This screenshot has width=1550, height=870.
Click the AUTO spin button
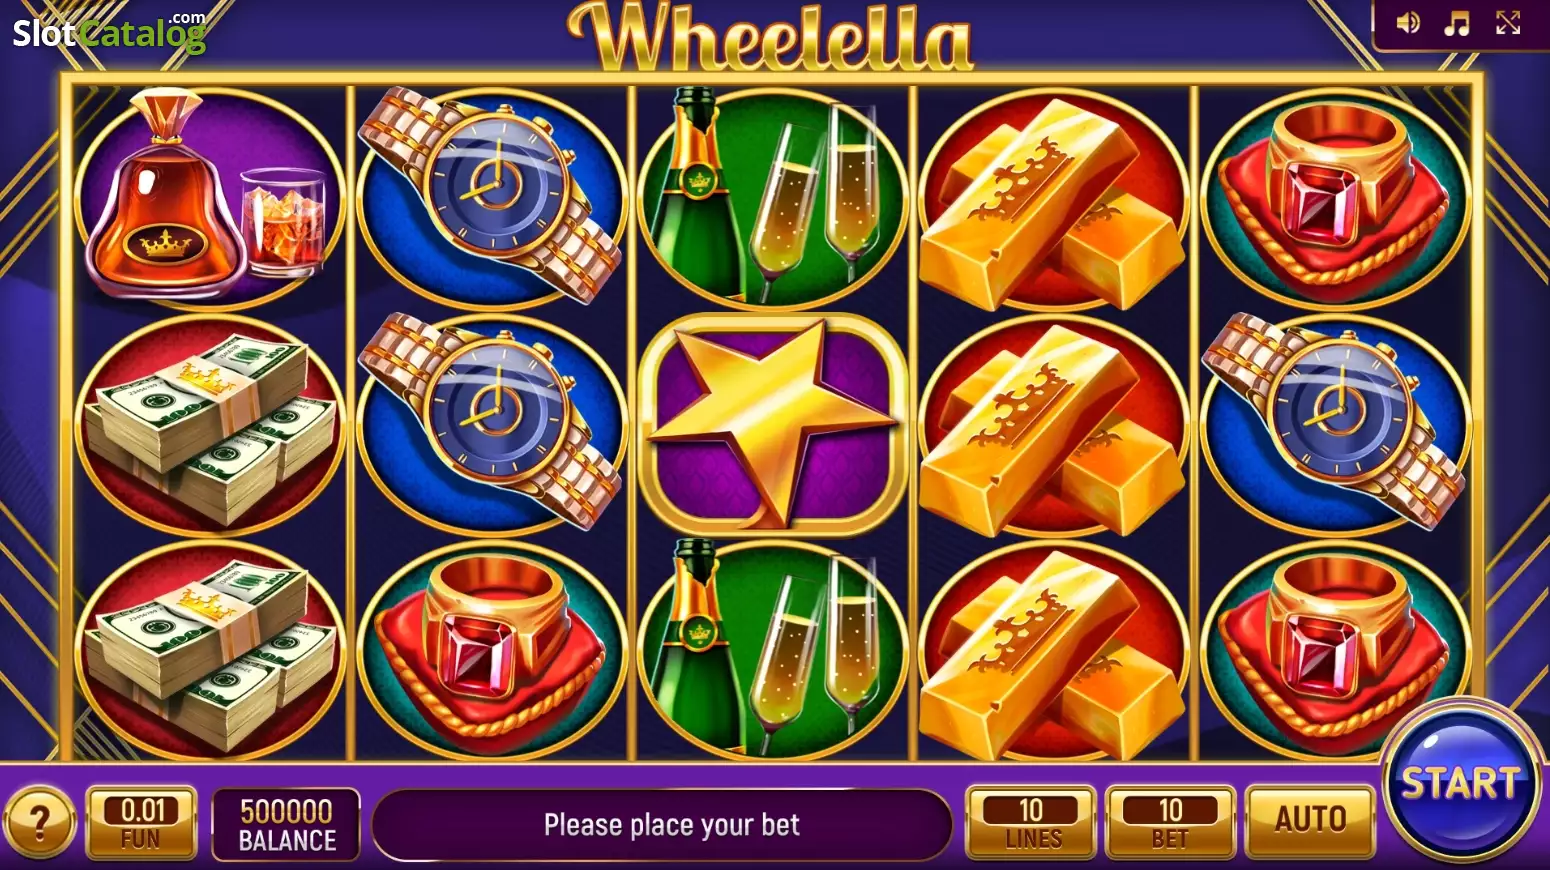point(1310,822)
